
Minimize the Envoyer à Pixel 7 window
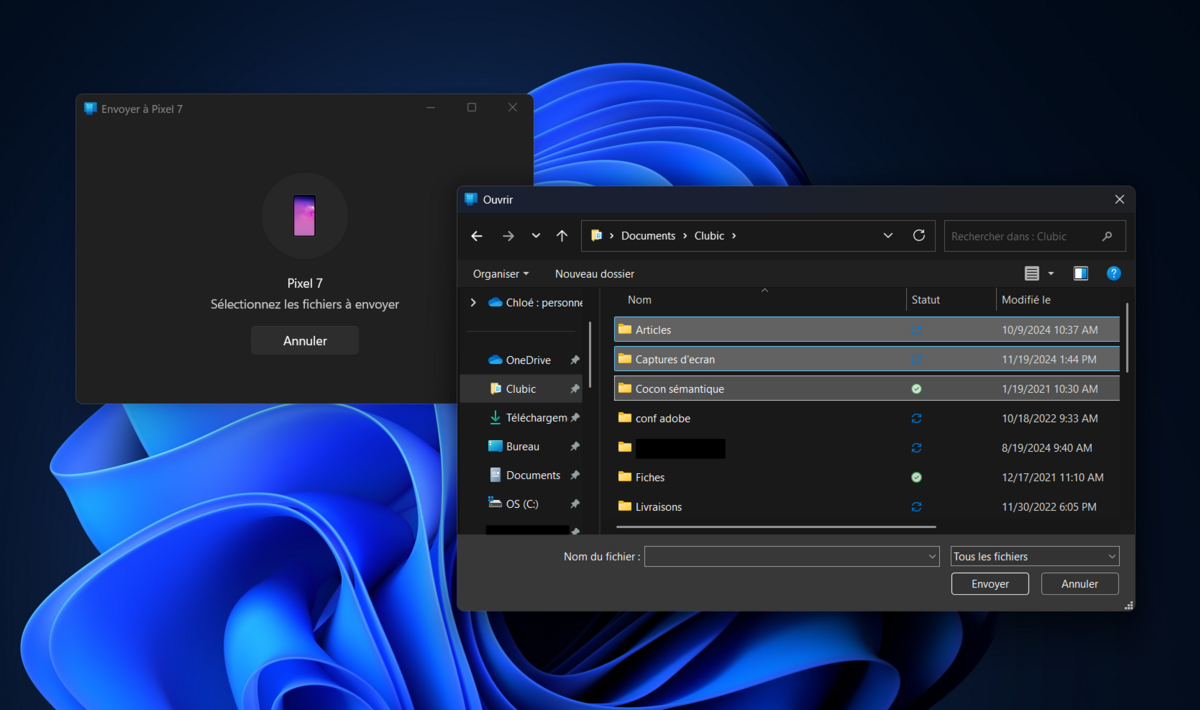[431, 108]
